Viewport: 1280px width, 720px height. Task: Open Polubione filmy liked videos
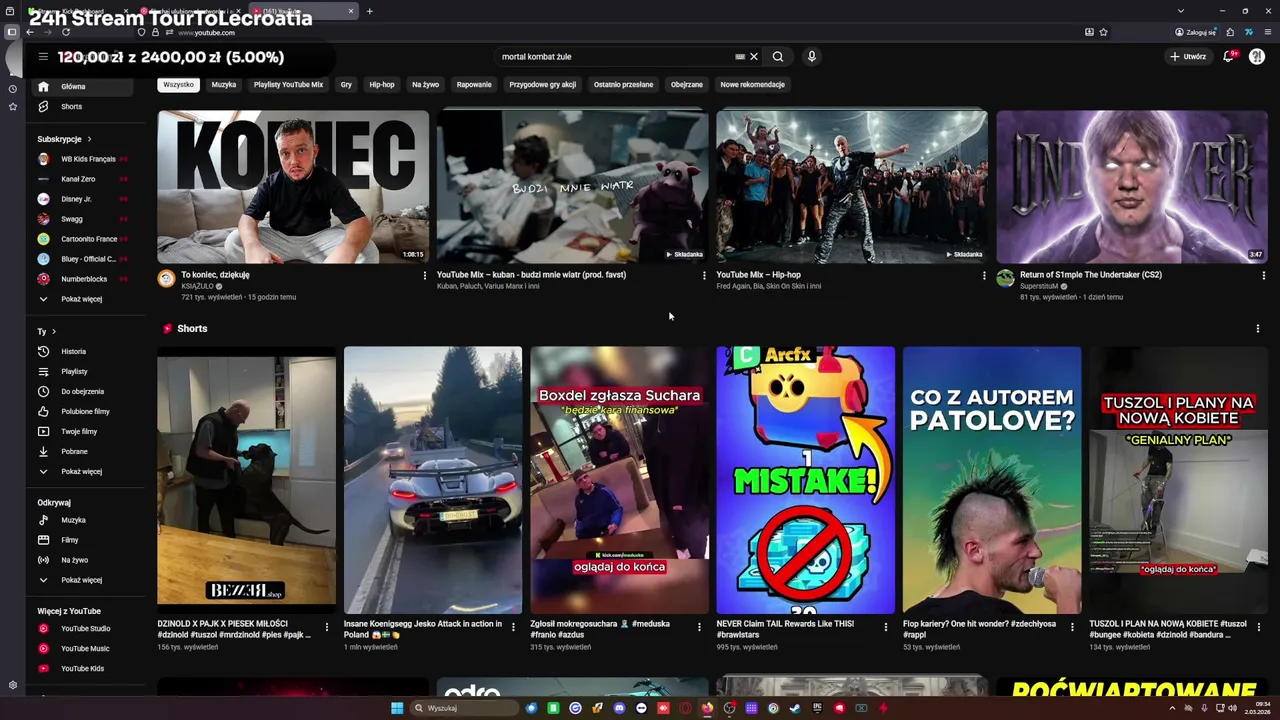tap(80, 412)
